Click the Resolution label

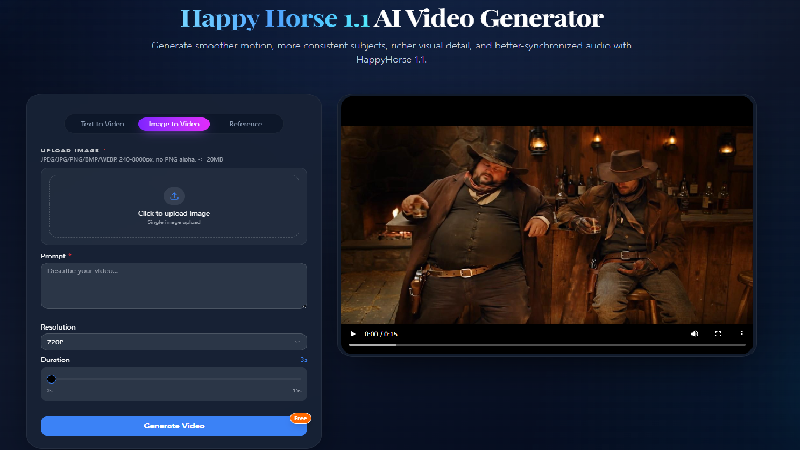click(58, 327)
